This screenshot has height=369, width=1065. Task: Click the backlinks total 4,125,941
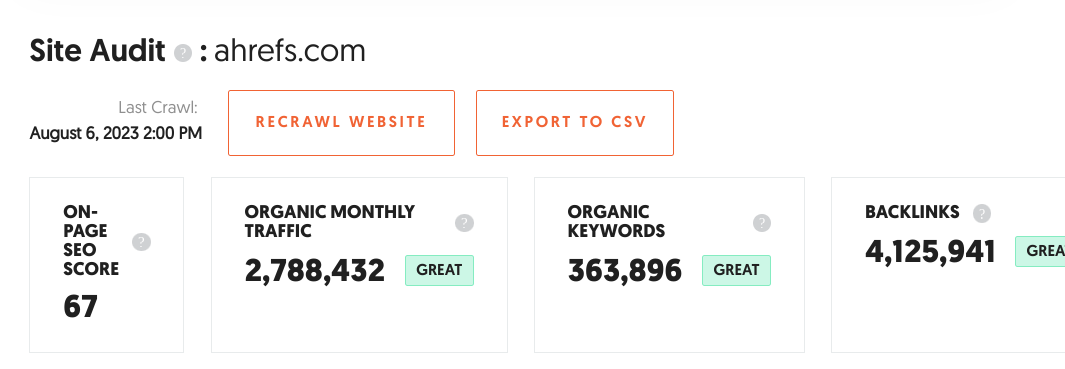931,251
